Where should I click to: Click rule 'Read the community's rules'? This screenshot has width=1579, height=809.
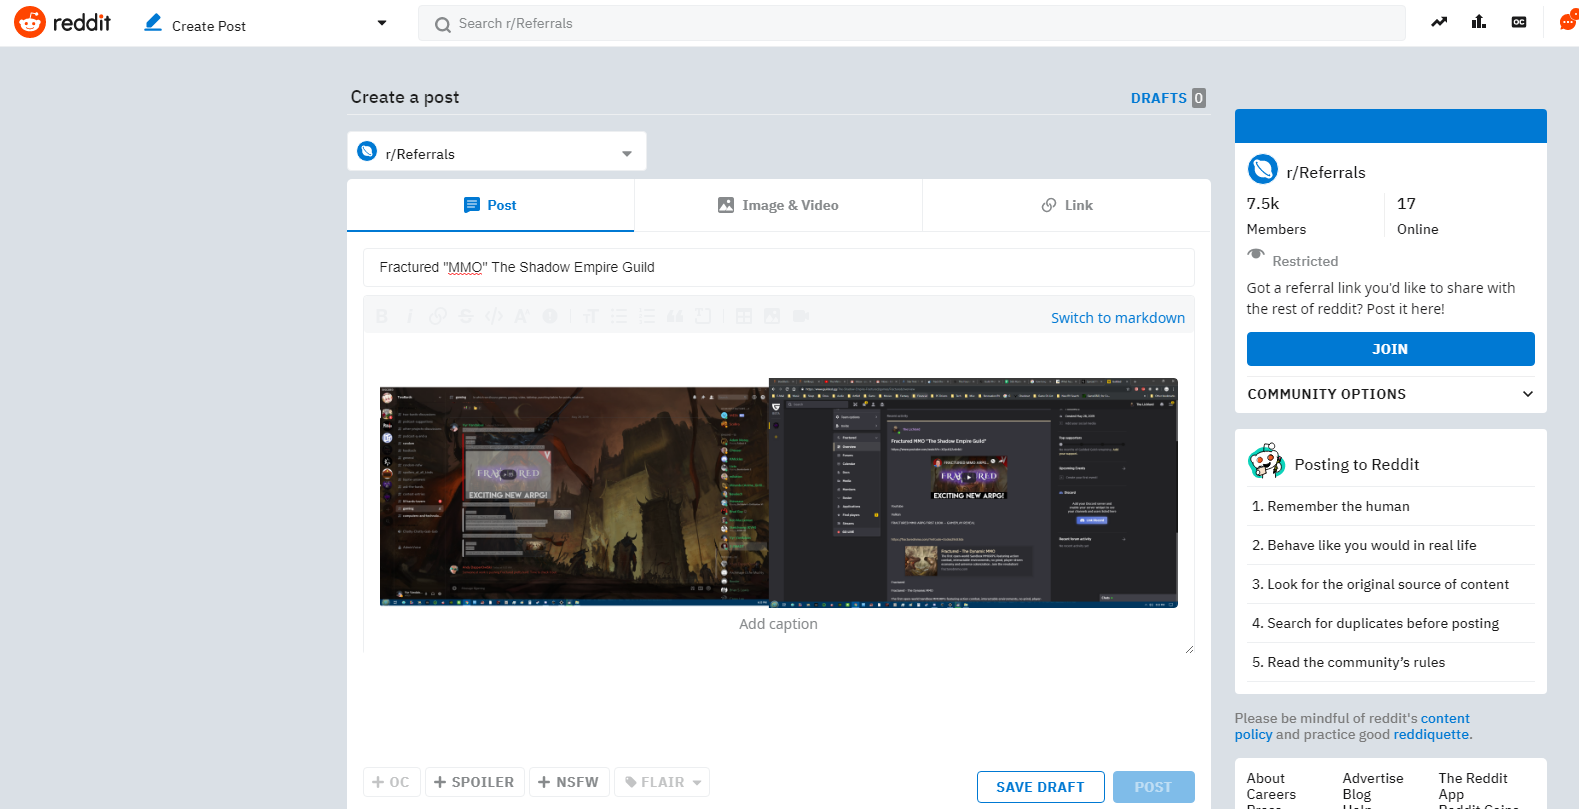(x=1356, y=662)
